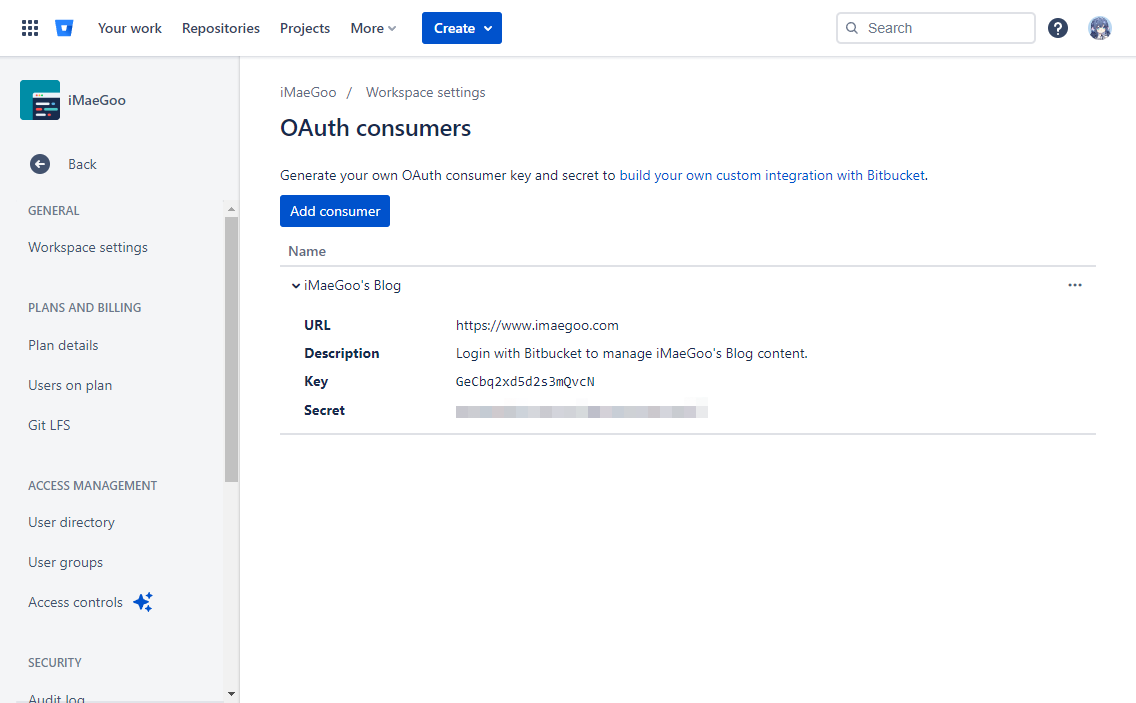The width and height of the screenshot is (1136, 703).
Task: Follow the build your own custom integration link
Action: tap(772, 175)
